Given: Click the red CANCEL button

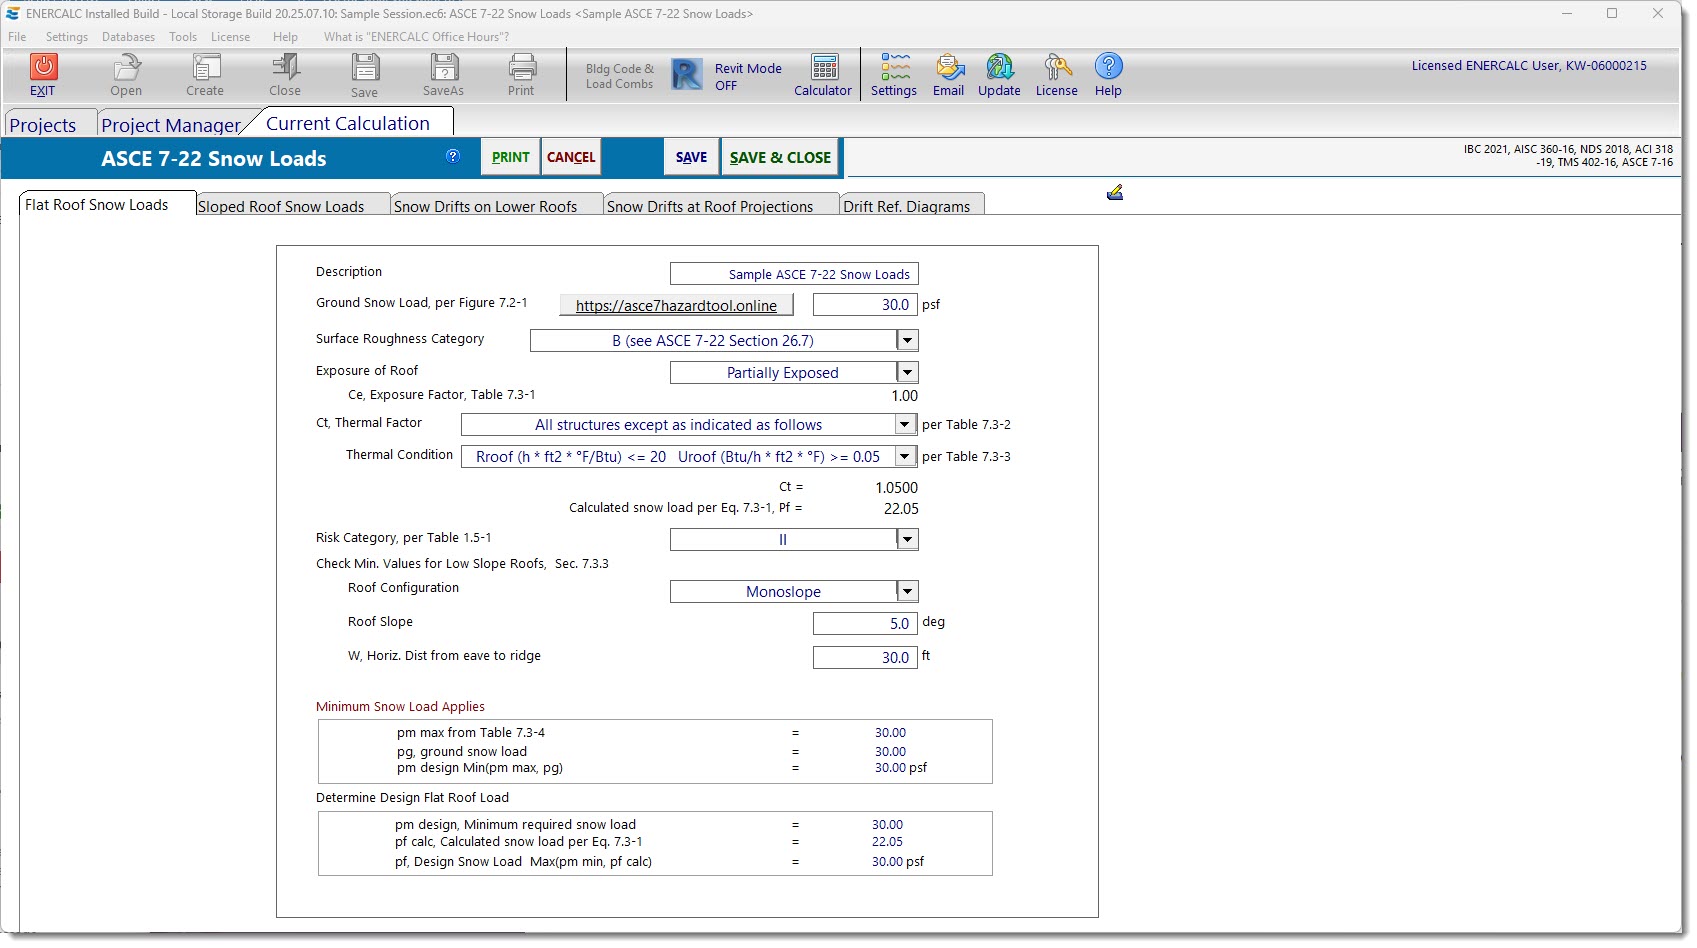Looking at the screenshot, I should pos(571,157).
